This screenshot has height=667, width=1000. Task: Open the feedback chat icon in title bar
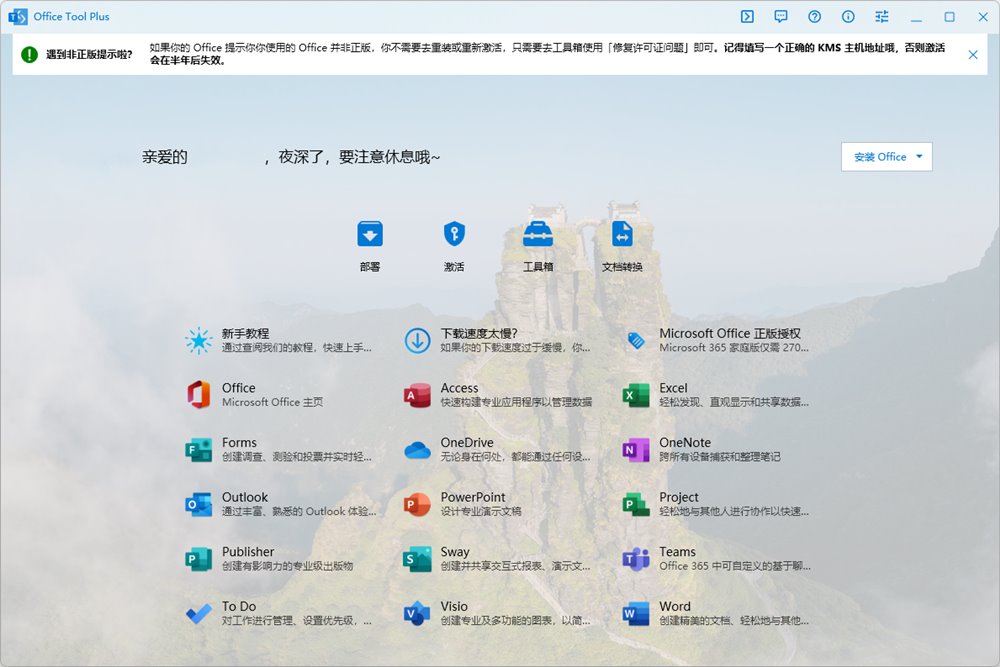pyautogui.click(x=781, y=17)
